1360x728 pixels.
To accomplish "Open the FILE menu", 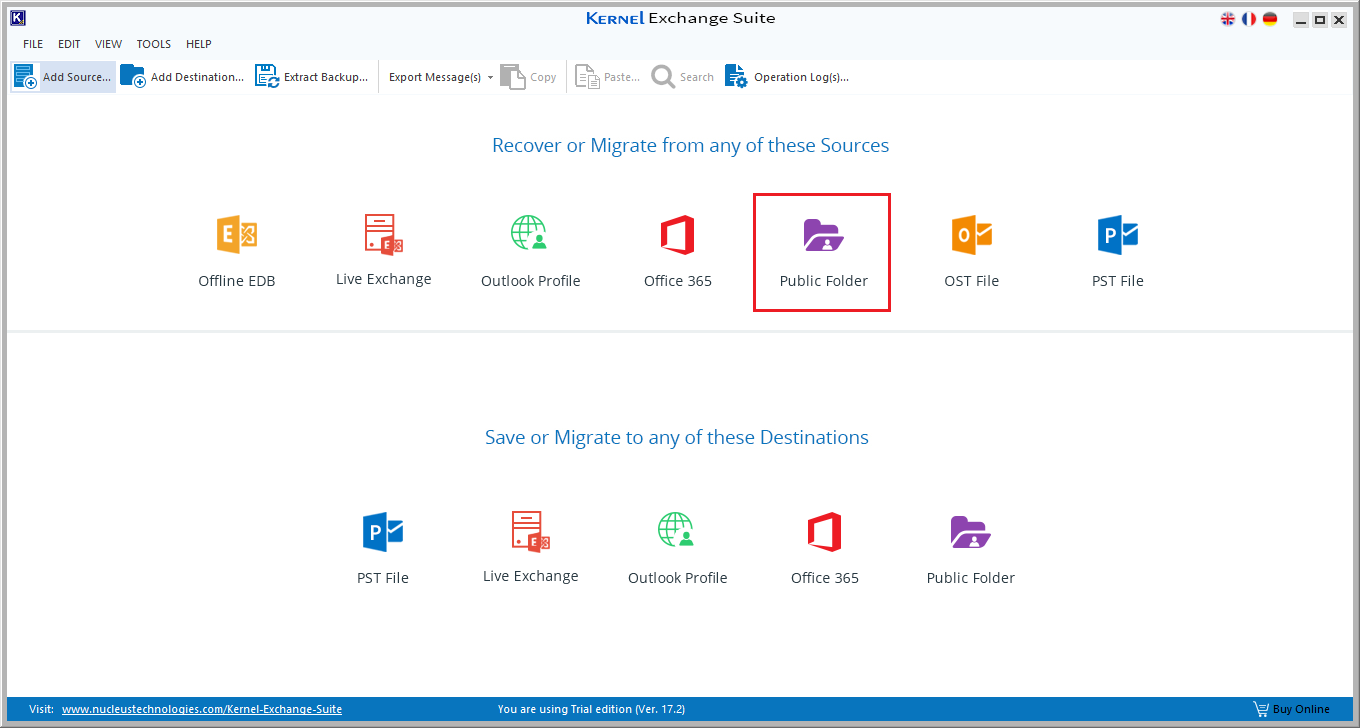I will 33,44.
